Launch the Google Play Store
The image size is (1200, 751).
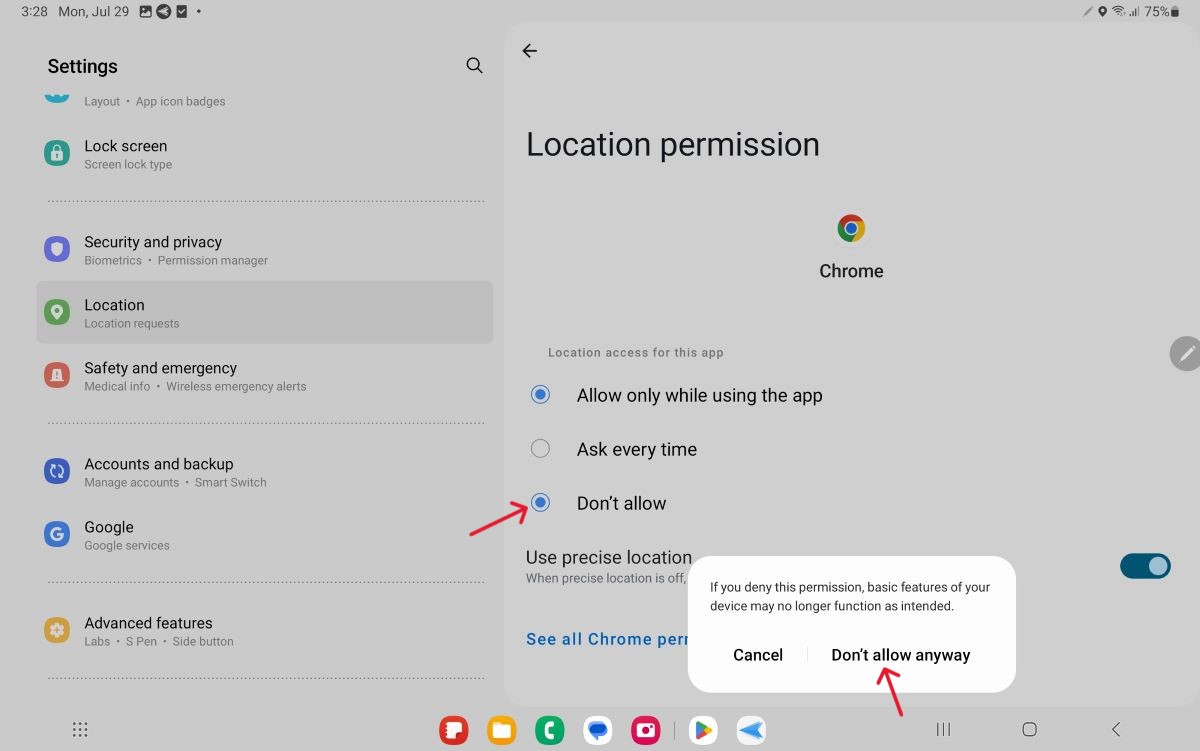tap(703, 730)
